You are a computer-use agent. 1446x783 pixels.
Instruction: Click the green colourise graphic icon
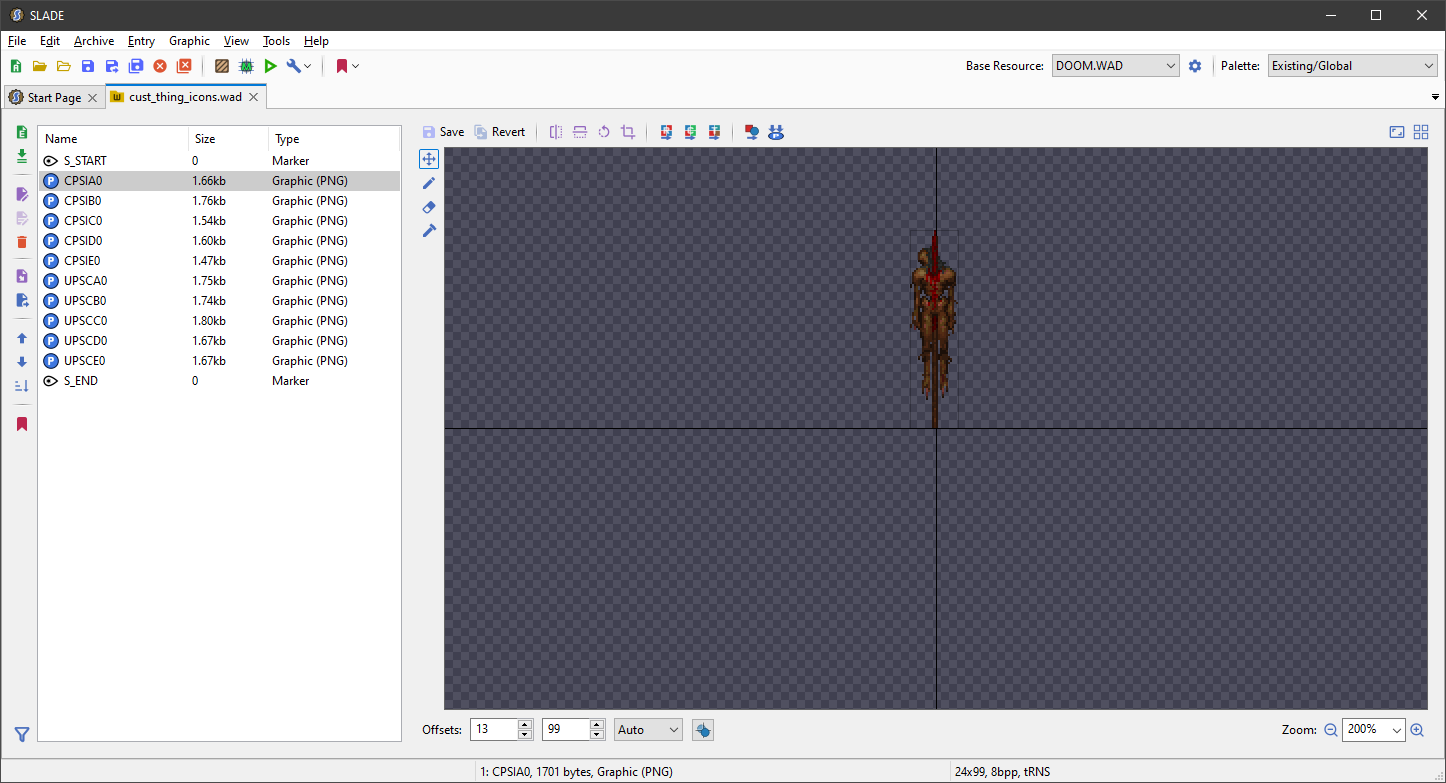[x=690, y=132]
